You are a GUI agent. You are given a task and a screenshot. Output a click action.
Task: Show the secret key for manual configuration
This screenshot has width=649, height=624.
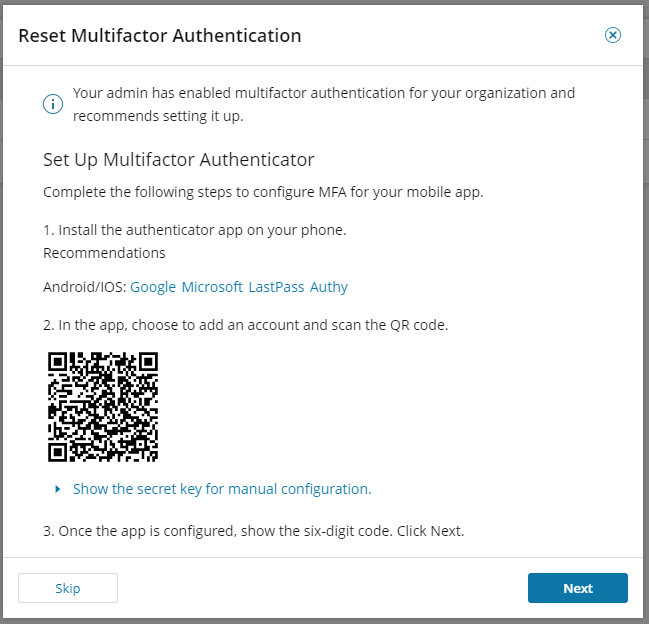click(x=222, y=489)
